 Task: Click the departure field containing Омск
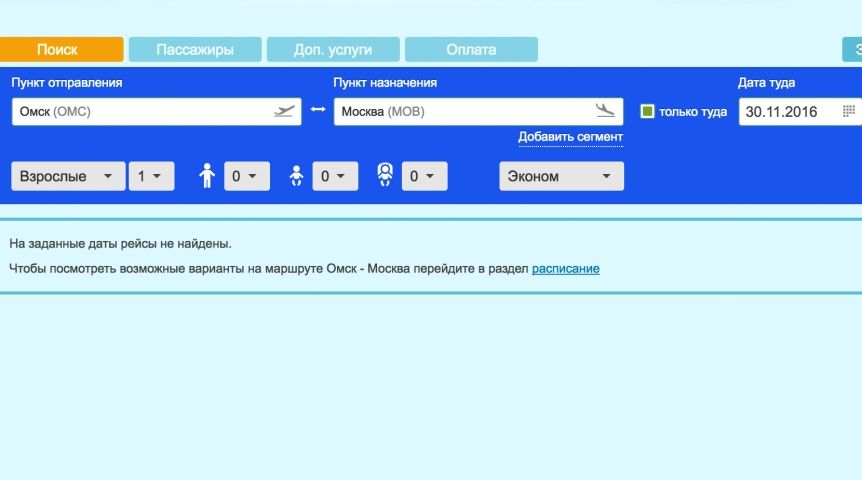[x=140, y=111]
